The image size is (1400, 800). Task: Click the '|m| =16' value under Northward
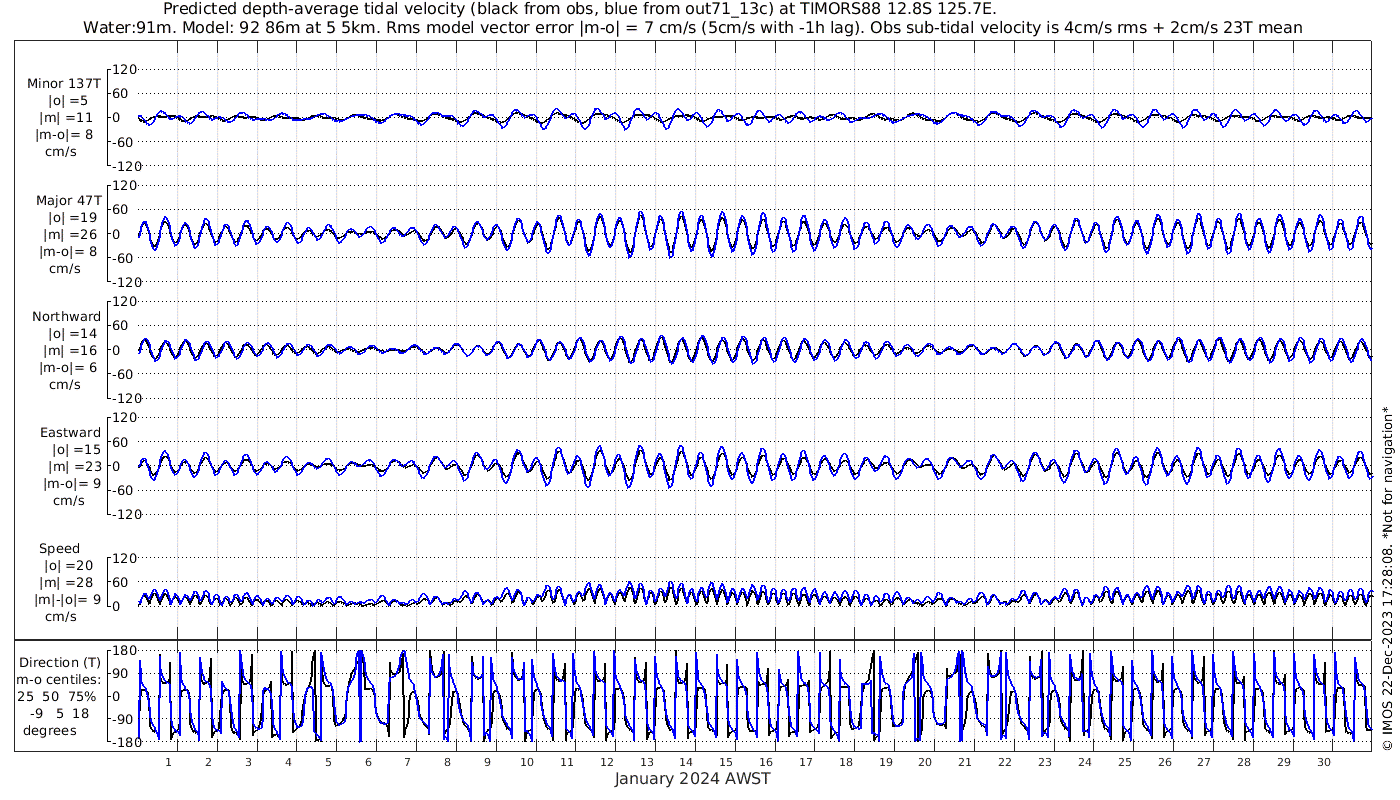click(69, 350)
